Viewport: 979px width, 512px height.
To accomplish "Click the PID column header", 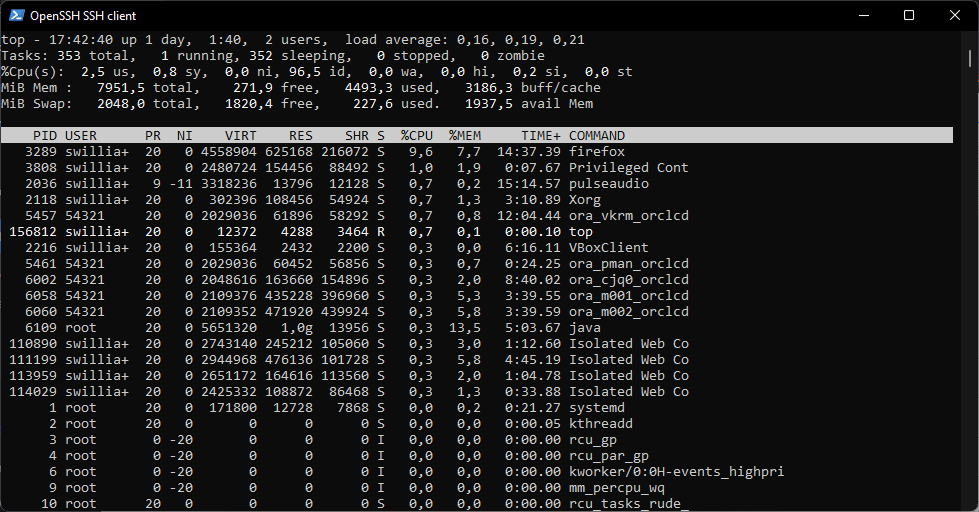I will (x=44, y=136).
